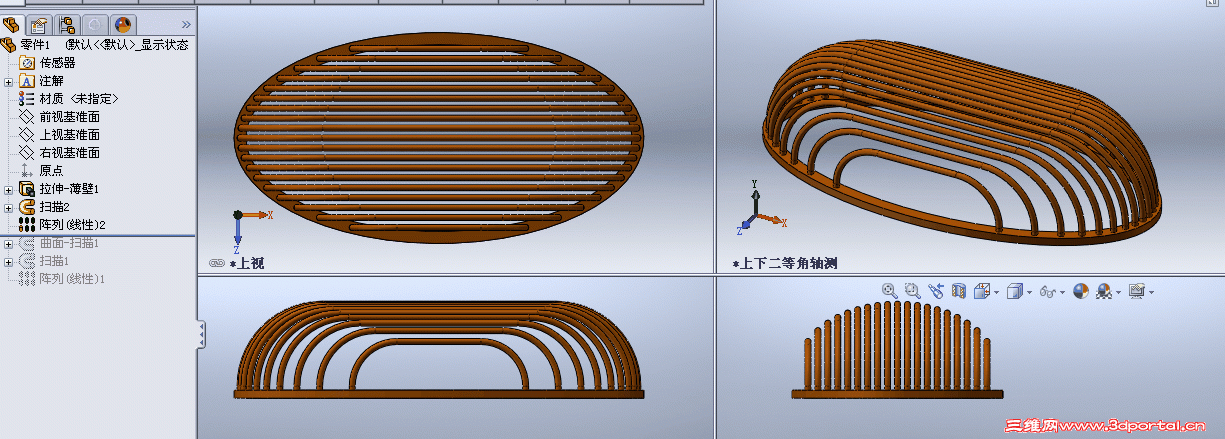
Task: Expand the 扫描2 sweep feature
Action: [x=8, y=207]
